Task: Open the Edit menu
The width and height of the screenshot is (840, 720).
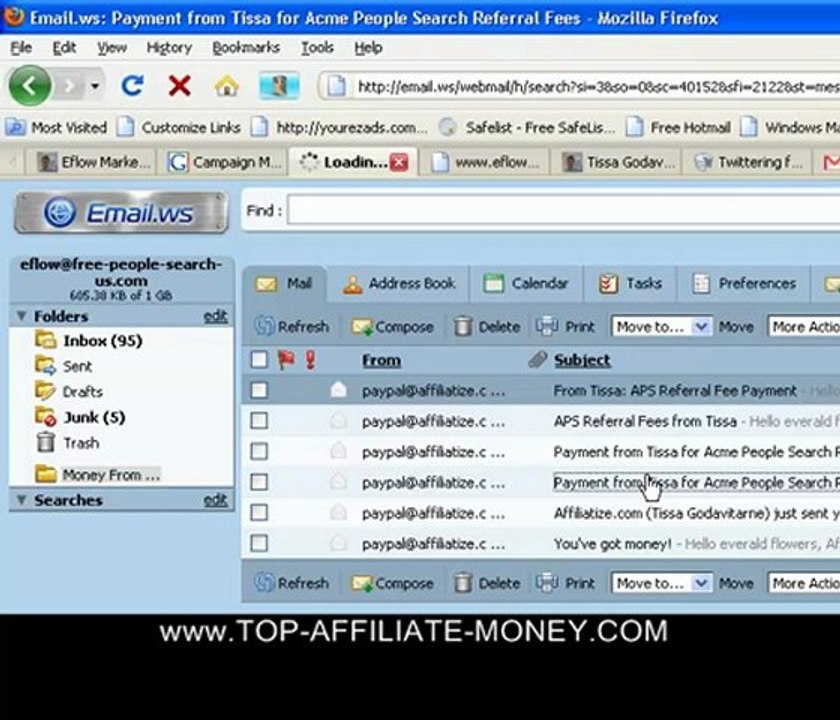Action: point(64,48)
